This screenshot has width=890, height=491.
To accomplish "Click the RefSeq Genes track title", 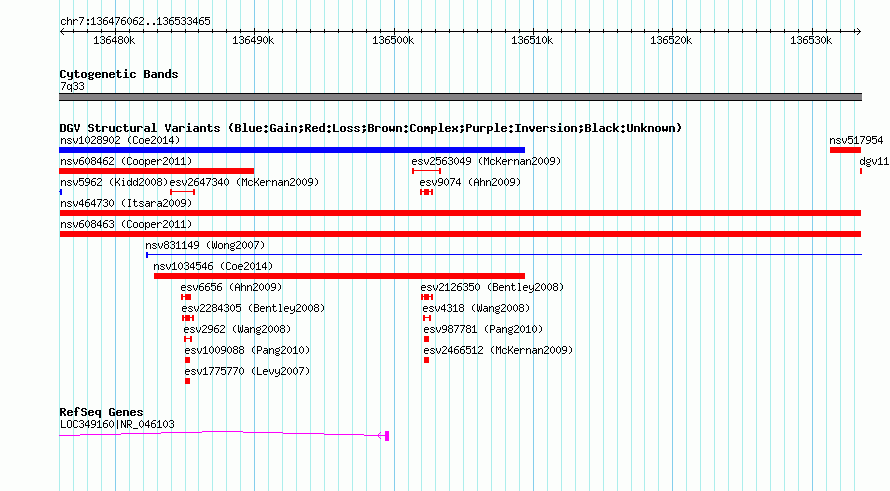I will coord(101,412).
